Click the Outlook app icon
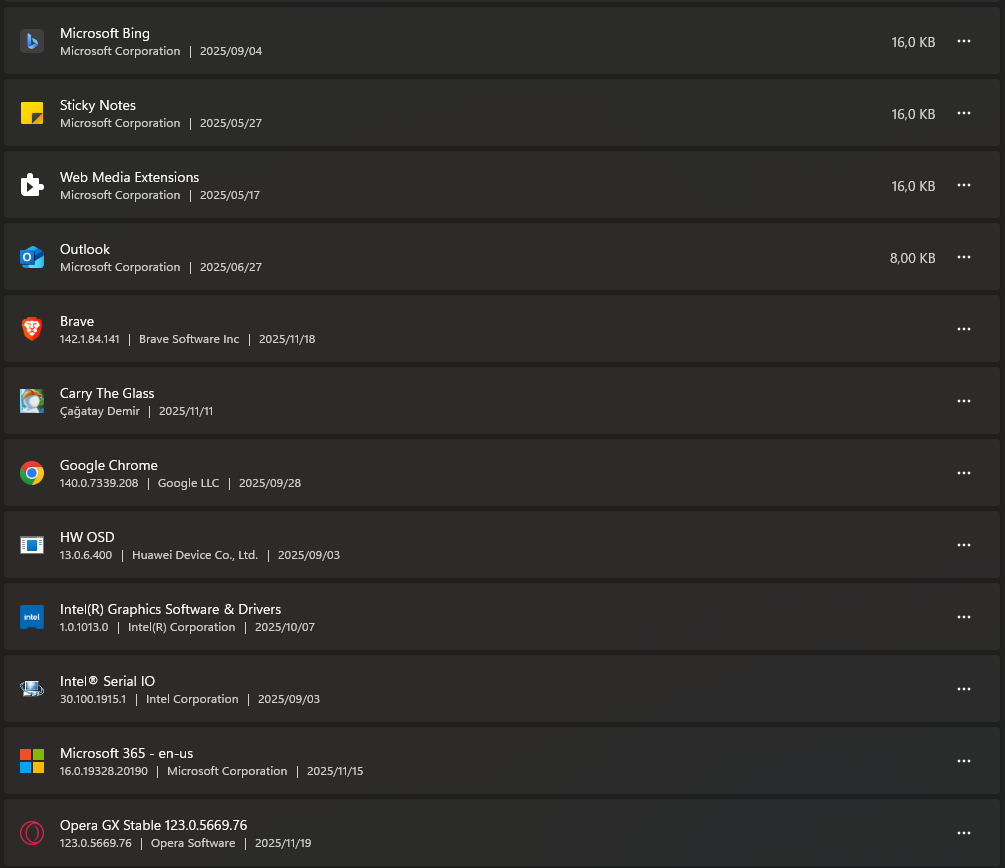Image resolution: width=1005 pixels, height=868 pixels. coord(32,257)
